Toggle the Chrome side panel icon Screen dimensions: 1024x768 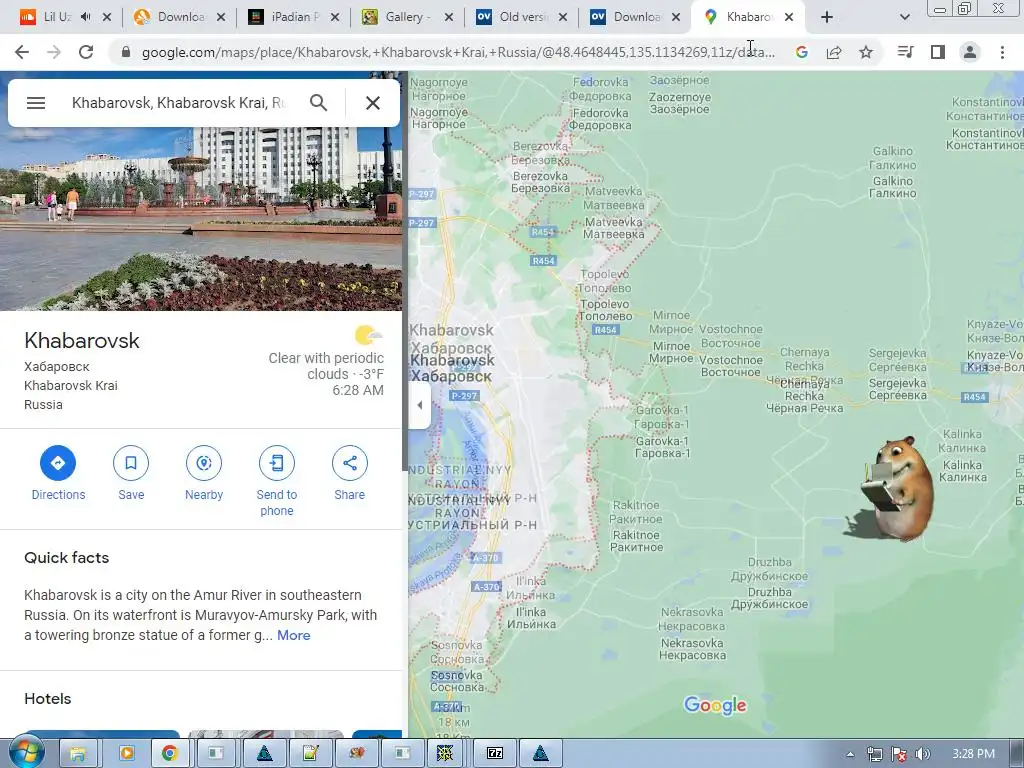[x=938, y=52]
